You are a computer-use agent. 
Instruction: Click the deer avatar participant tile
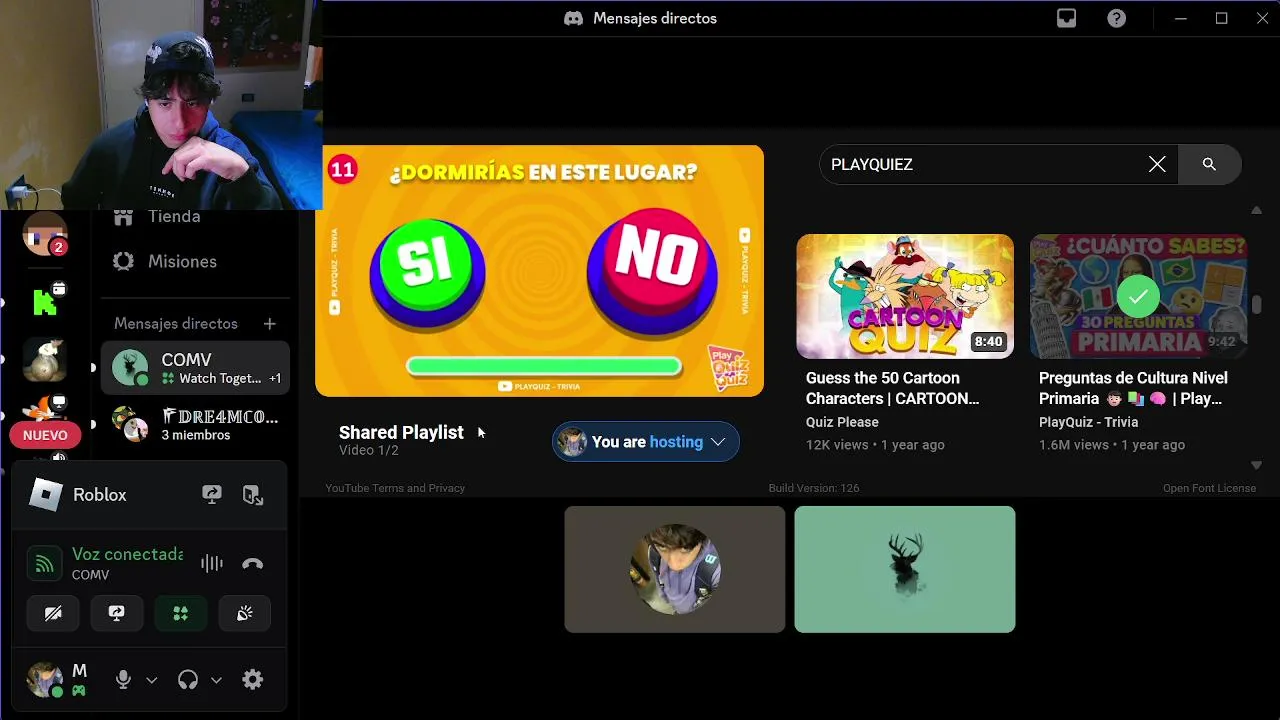pos(905,569)
